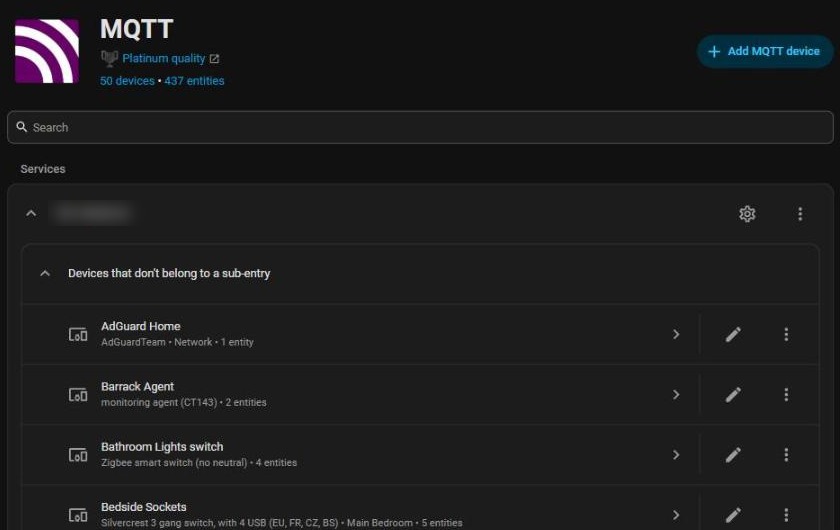Open the 50 devices link
Viewport: 840px width, 530px height.
pos(127,81)
